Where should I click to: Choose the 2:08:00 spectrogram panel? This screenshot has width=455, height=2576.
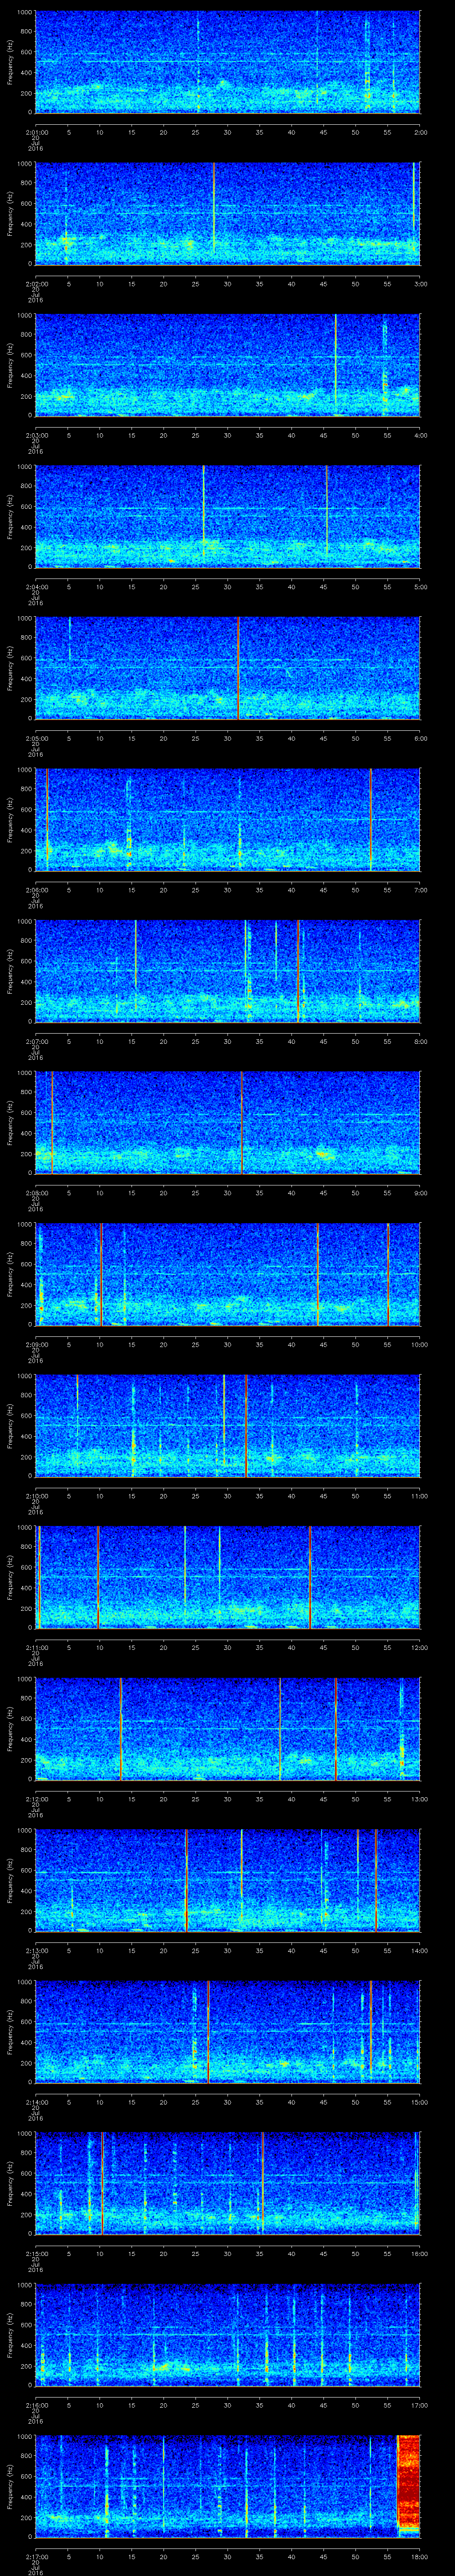228,1122
